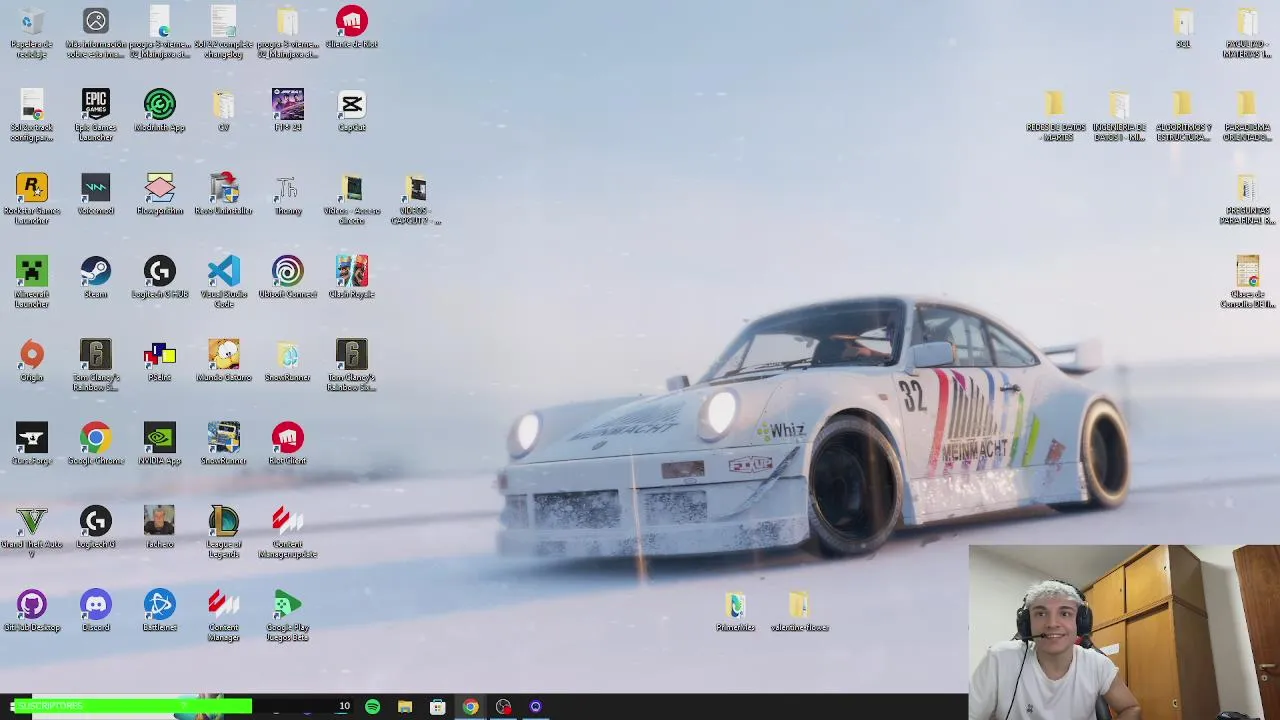Viewport: 1280px width, 720px height.
Task: Open the CurseForge shortcut
Action: tap(31, 445)
